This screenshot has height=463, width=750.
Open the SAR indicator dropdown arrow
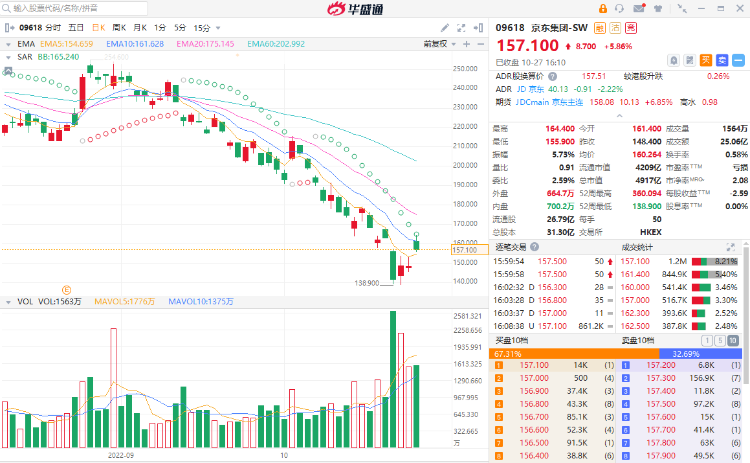[8, 57]
